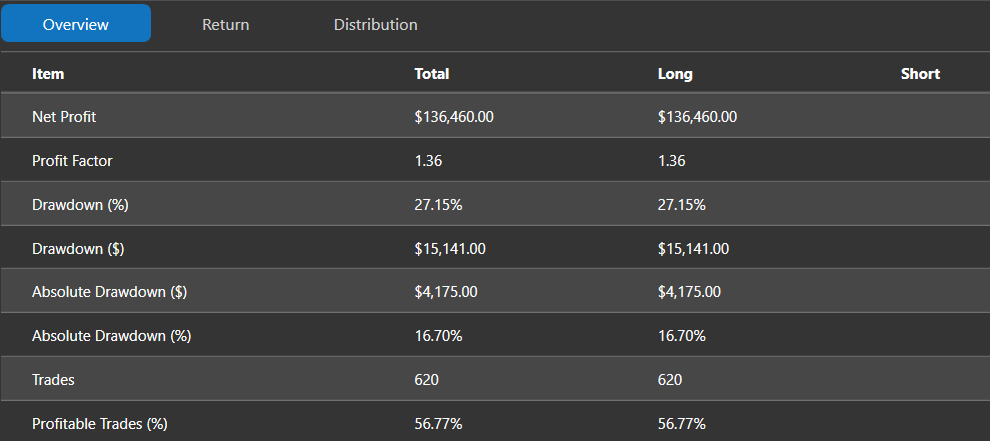Click Long Drawdown value $15,141.00
This screenshot has height=441, width=990.
pyautogui.click(x=693, y=249)
